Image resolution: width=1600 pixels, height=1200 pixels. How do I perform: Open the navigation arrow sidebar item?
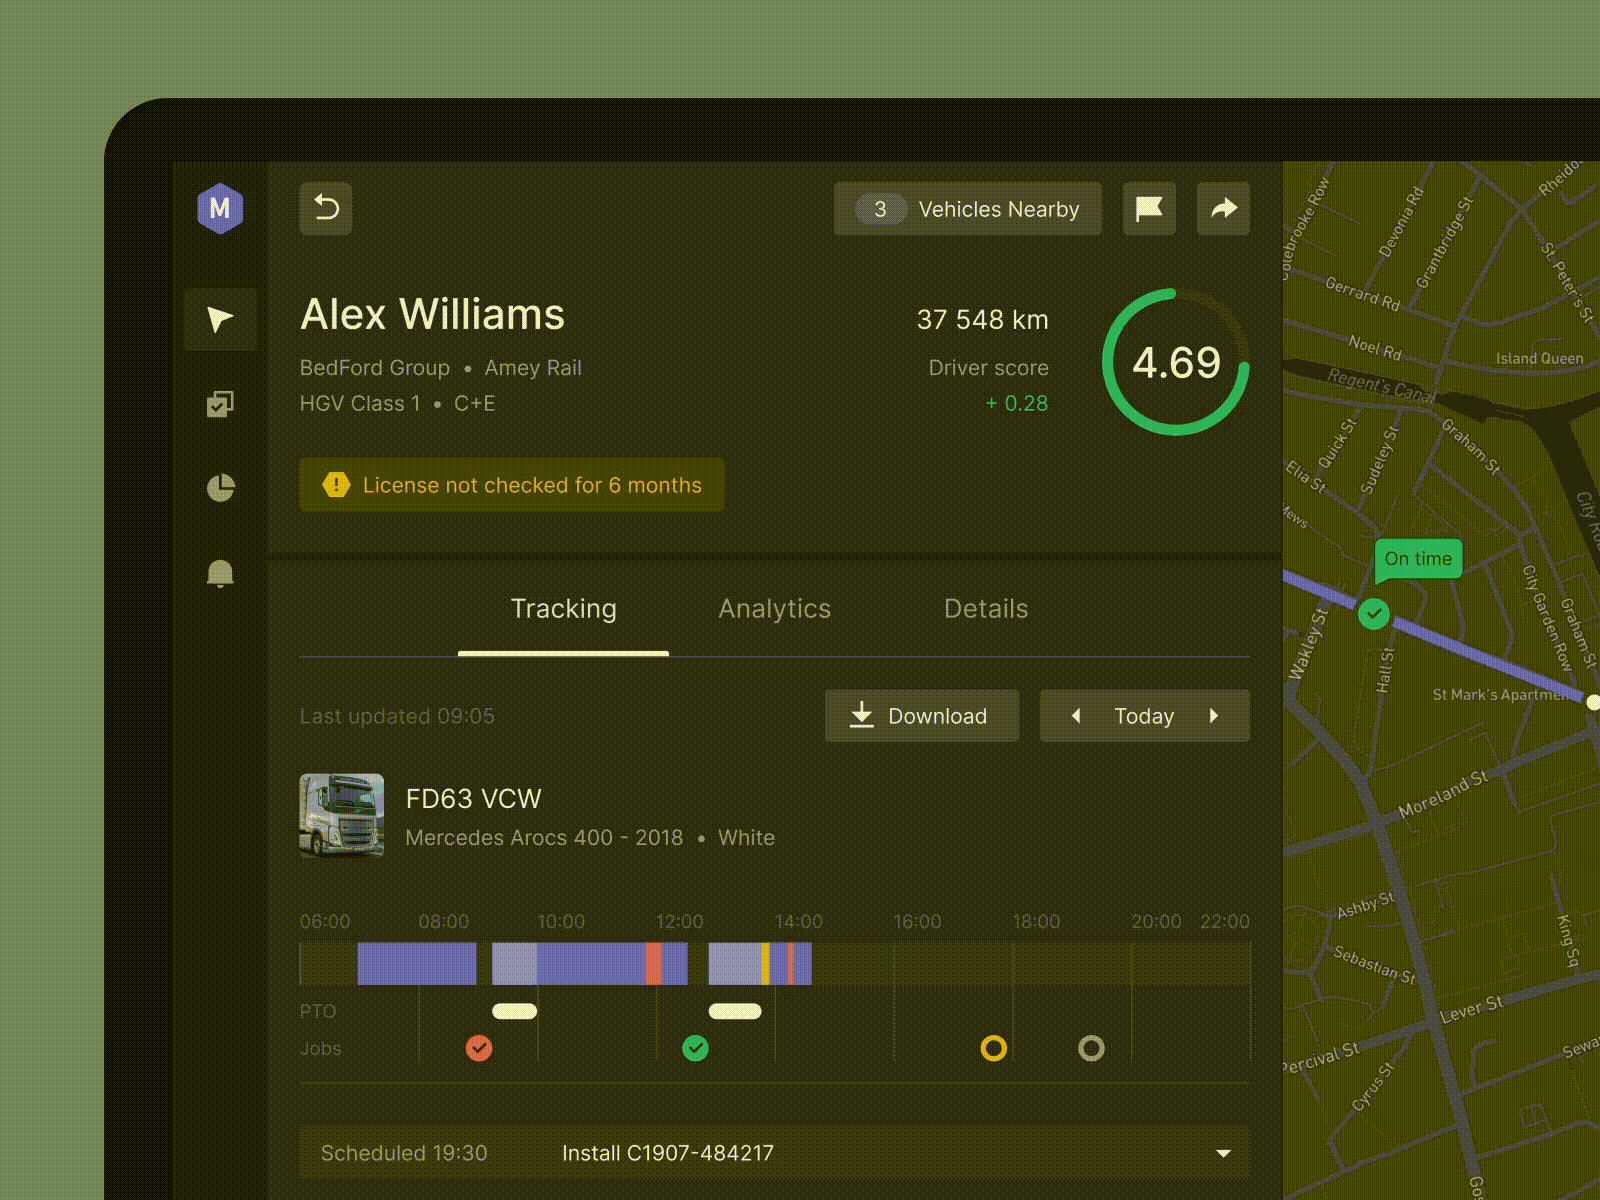tap(220, 319)
